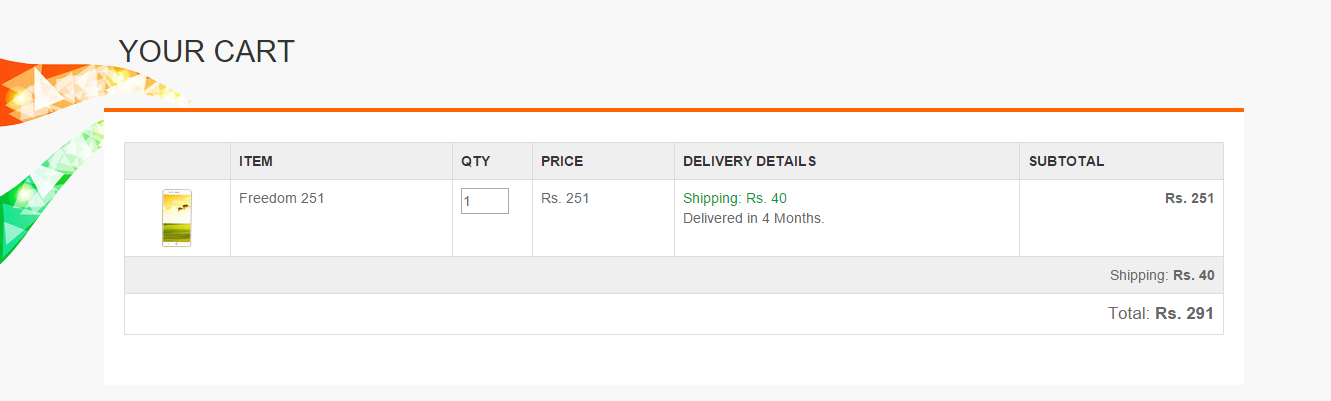Image resolution: width=1331 pixels, height=401 pixels.
Task: Click the Delivered in 4 Months text
Action: (x=753, y=218)
